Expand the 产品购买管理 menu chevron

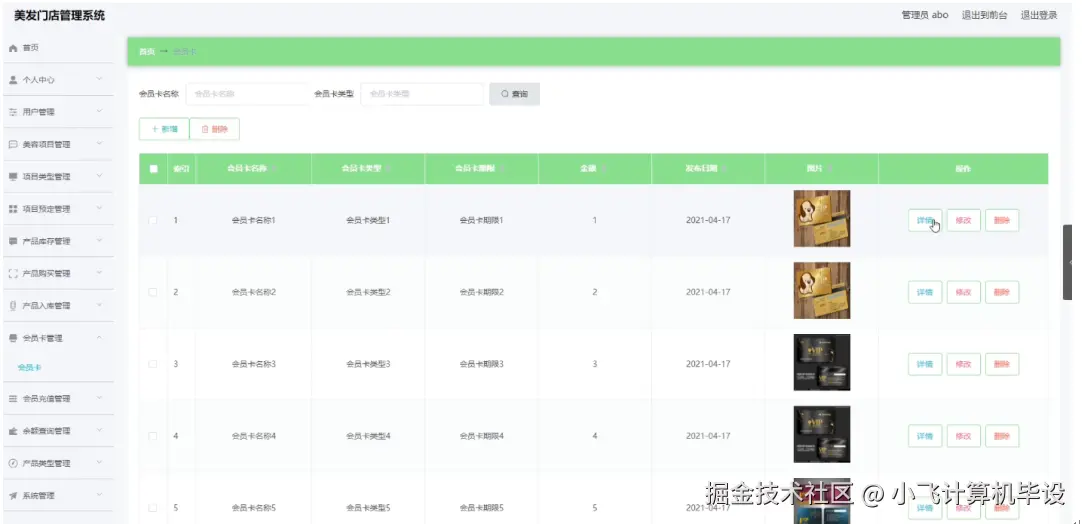pyautogui.click(x=99, y=273)
